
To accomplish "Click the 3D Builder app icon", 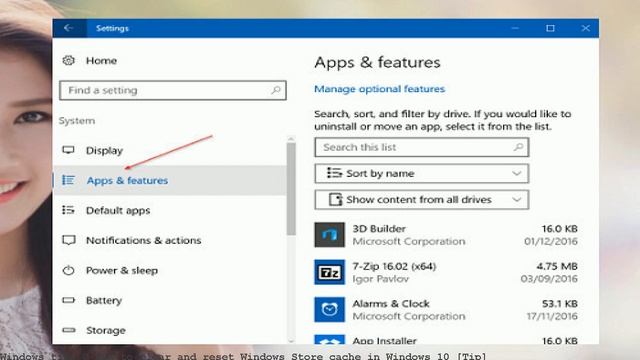I will (x=329, y=235).
